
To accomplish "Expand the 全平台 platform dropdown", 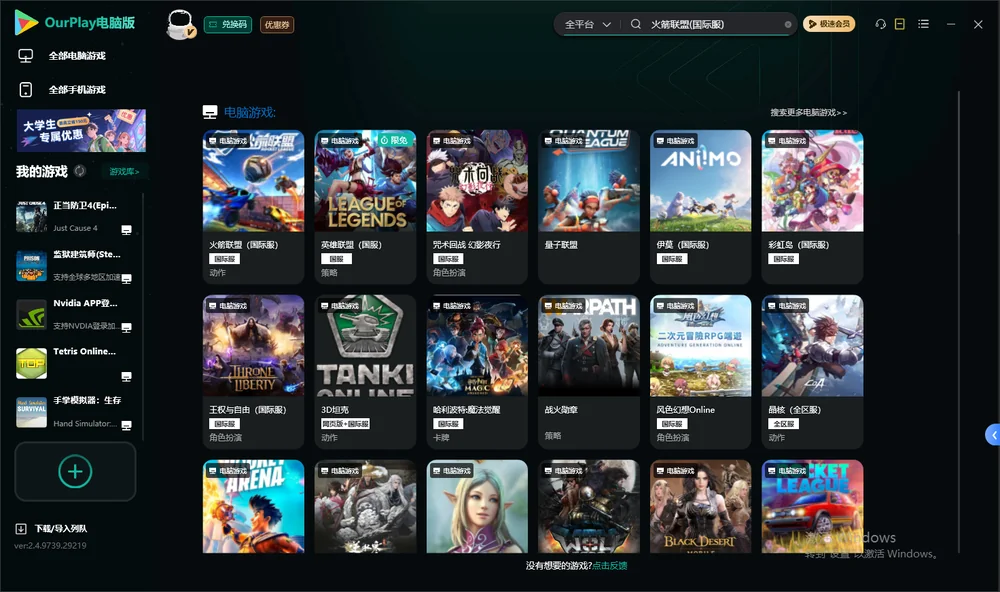I will 587,24.
